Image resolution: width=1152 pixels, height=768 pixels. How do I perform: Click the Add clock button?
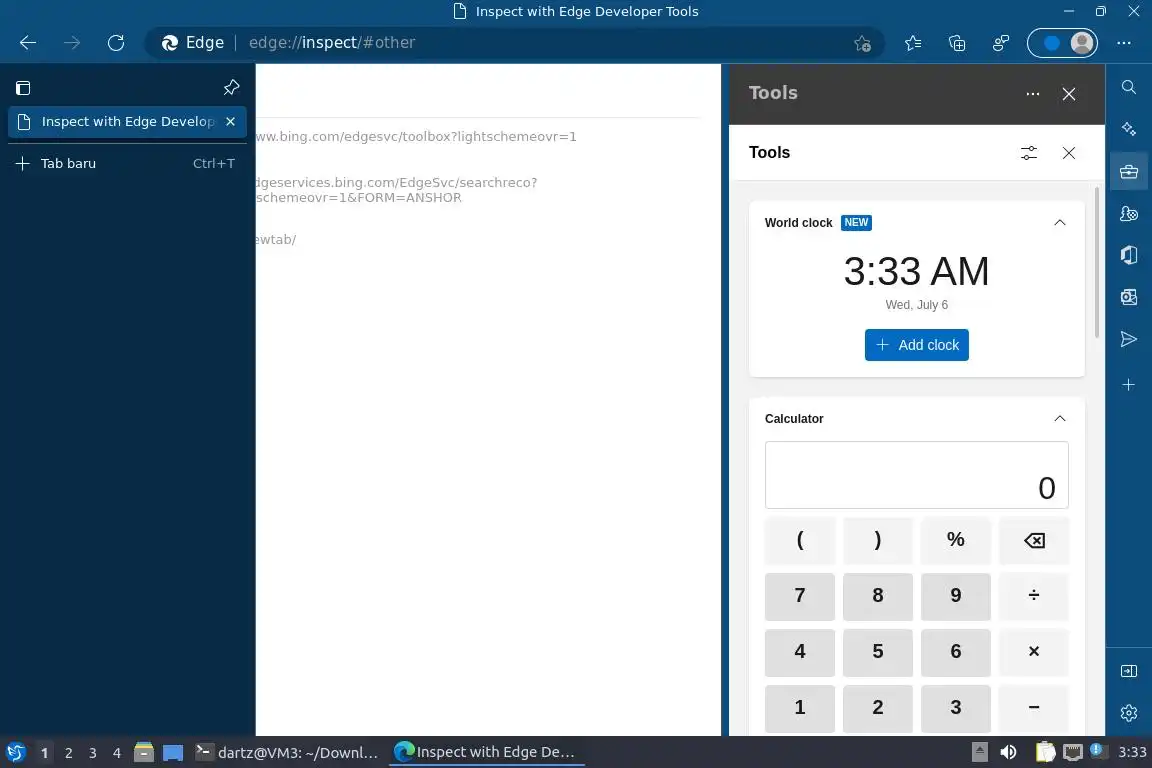(916, 345)
